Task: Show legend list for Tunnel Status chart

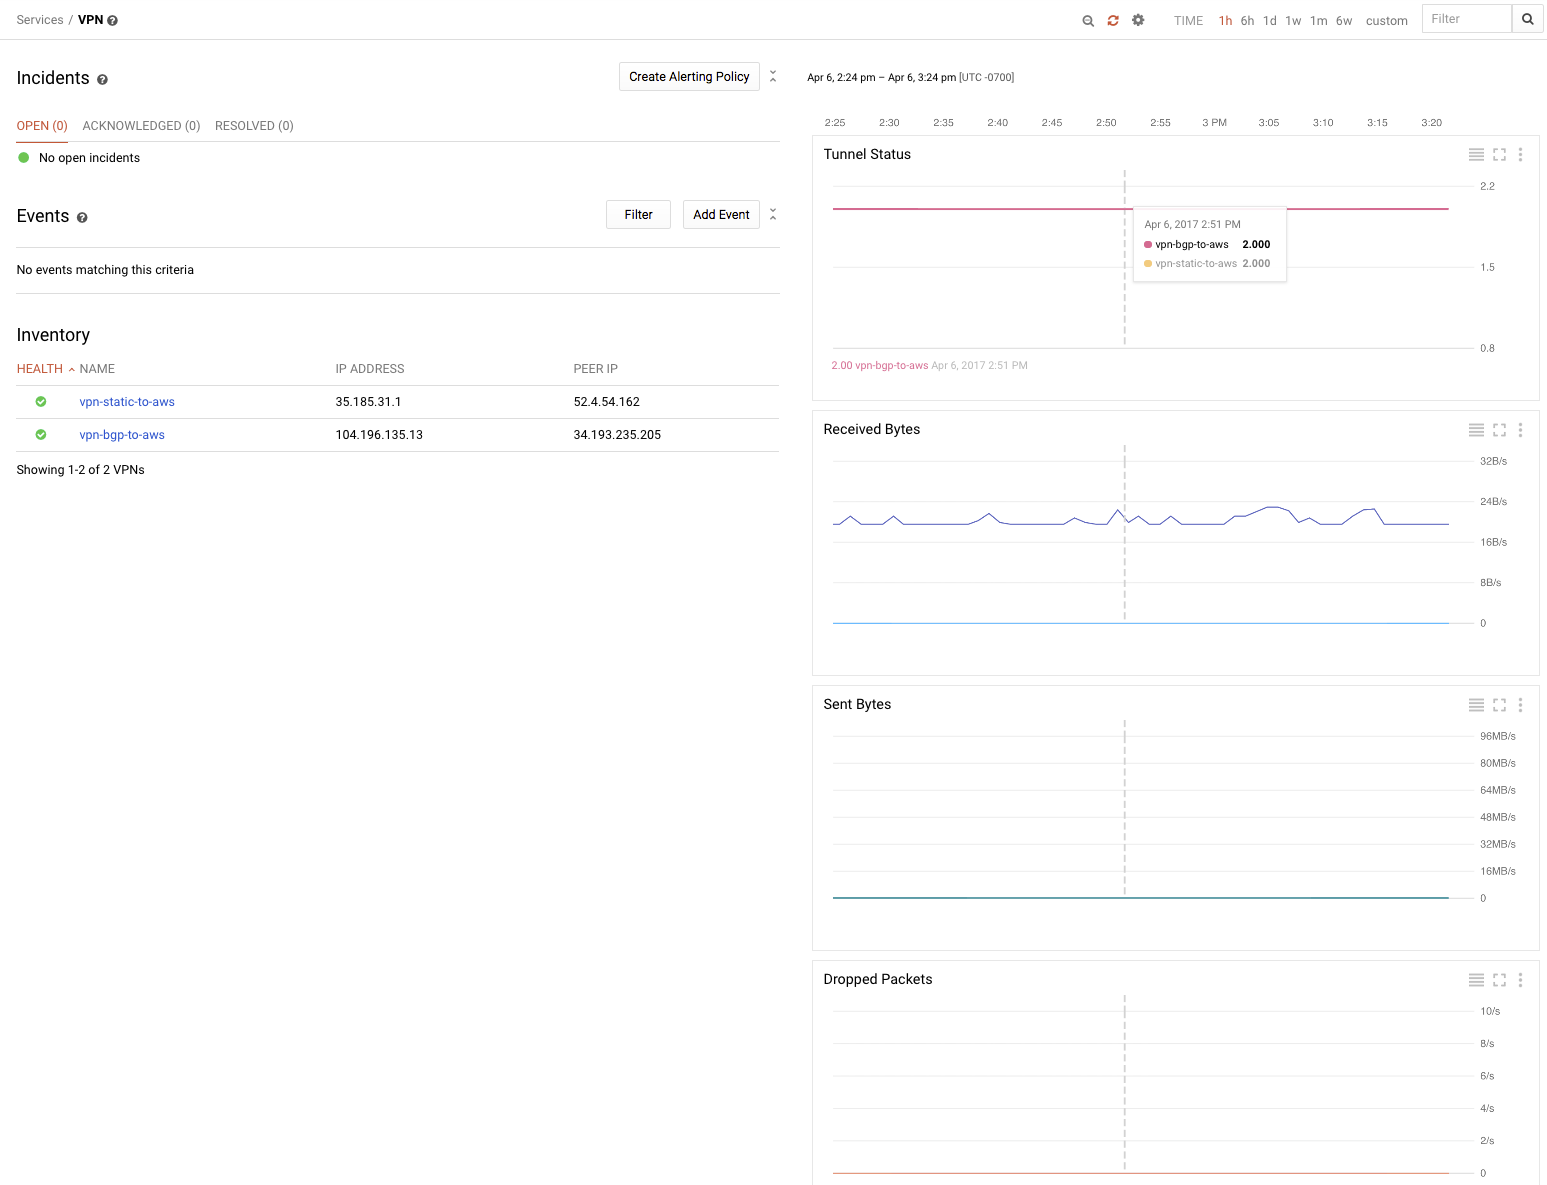Action: click(1476, 154)
